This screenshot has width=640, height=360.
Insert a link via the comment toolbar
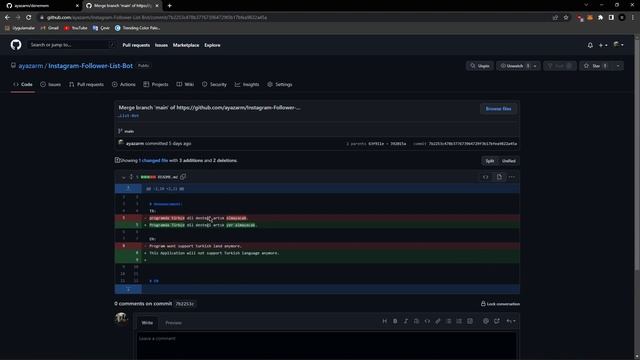coord(438,321)
